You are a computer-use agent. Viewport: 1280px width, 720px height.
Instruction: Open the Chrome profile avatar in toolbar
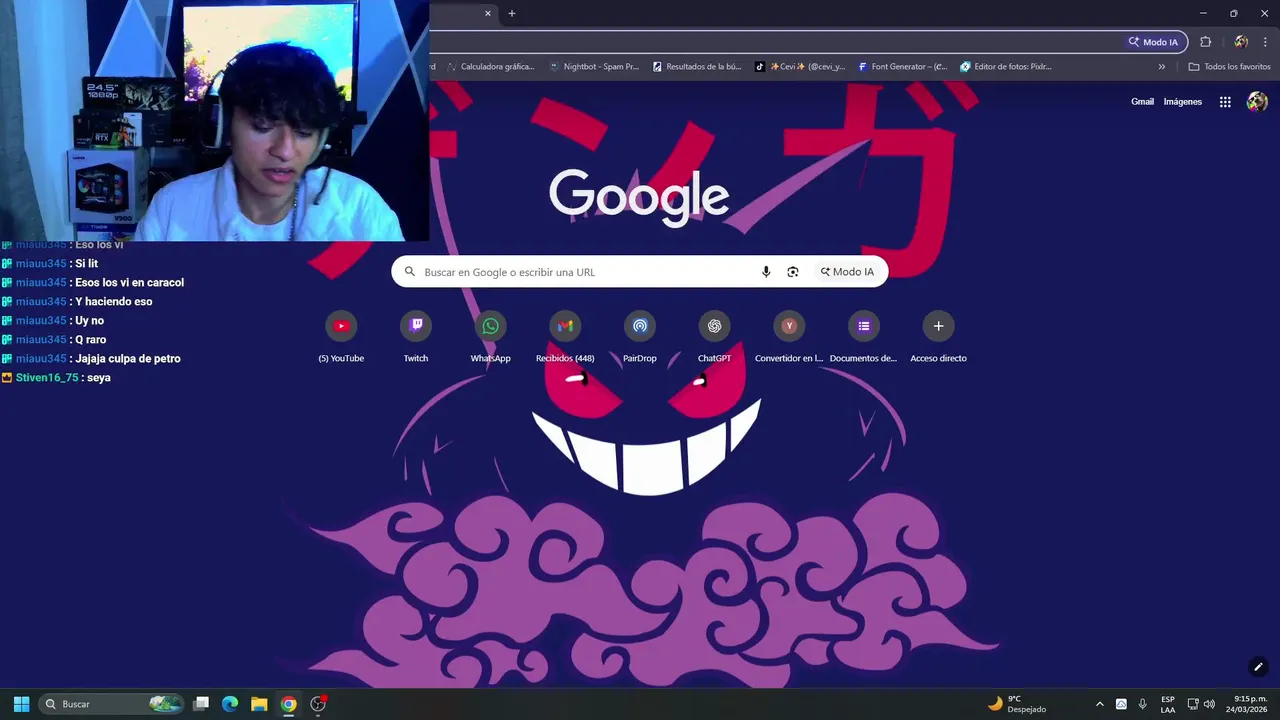1241,42
